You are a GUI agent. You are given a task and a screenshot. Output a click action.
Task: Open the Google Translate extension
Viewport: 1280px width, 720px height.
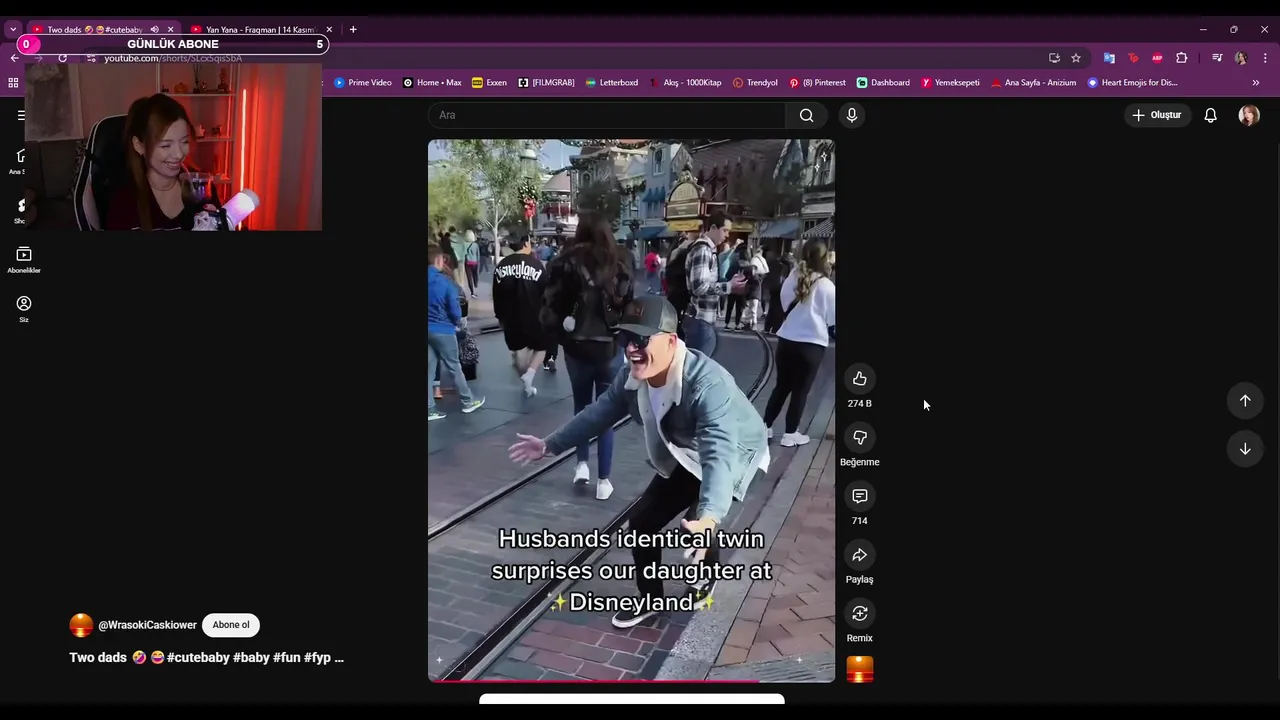pyautogui.click(x=1109, y=58)
